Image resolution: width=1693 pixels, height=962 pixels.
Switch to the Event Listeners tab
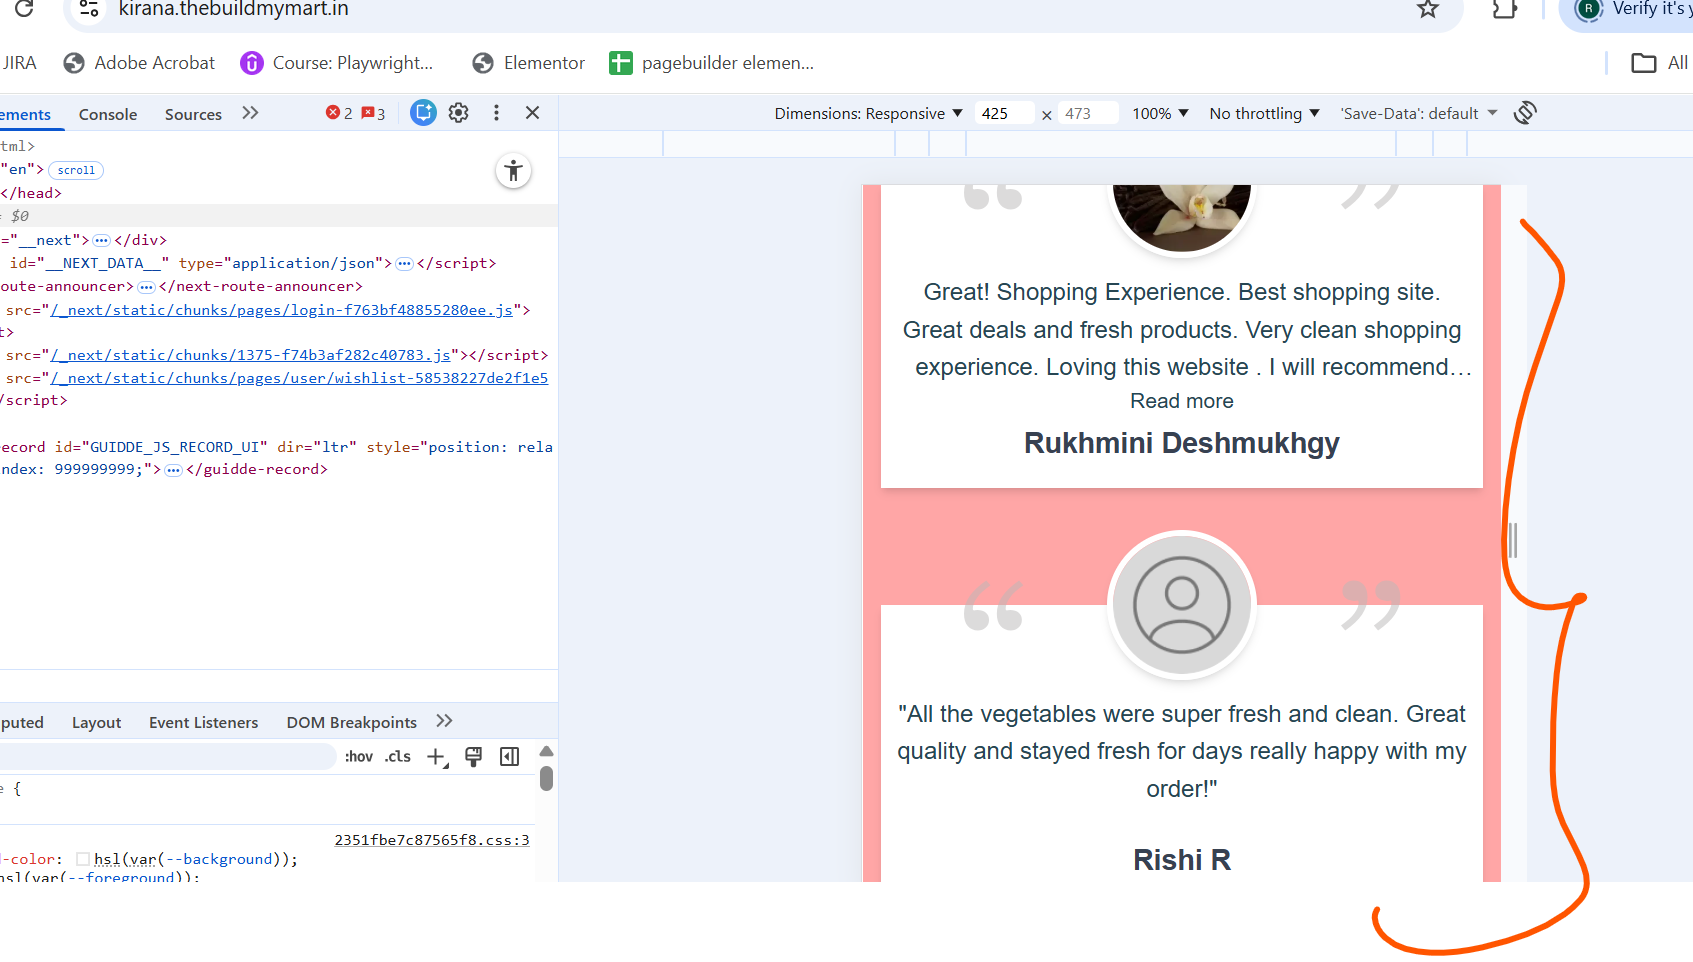(x=203, y=723)
